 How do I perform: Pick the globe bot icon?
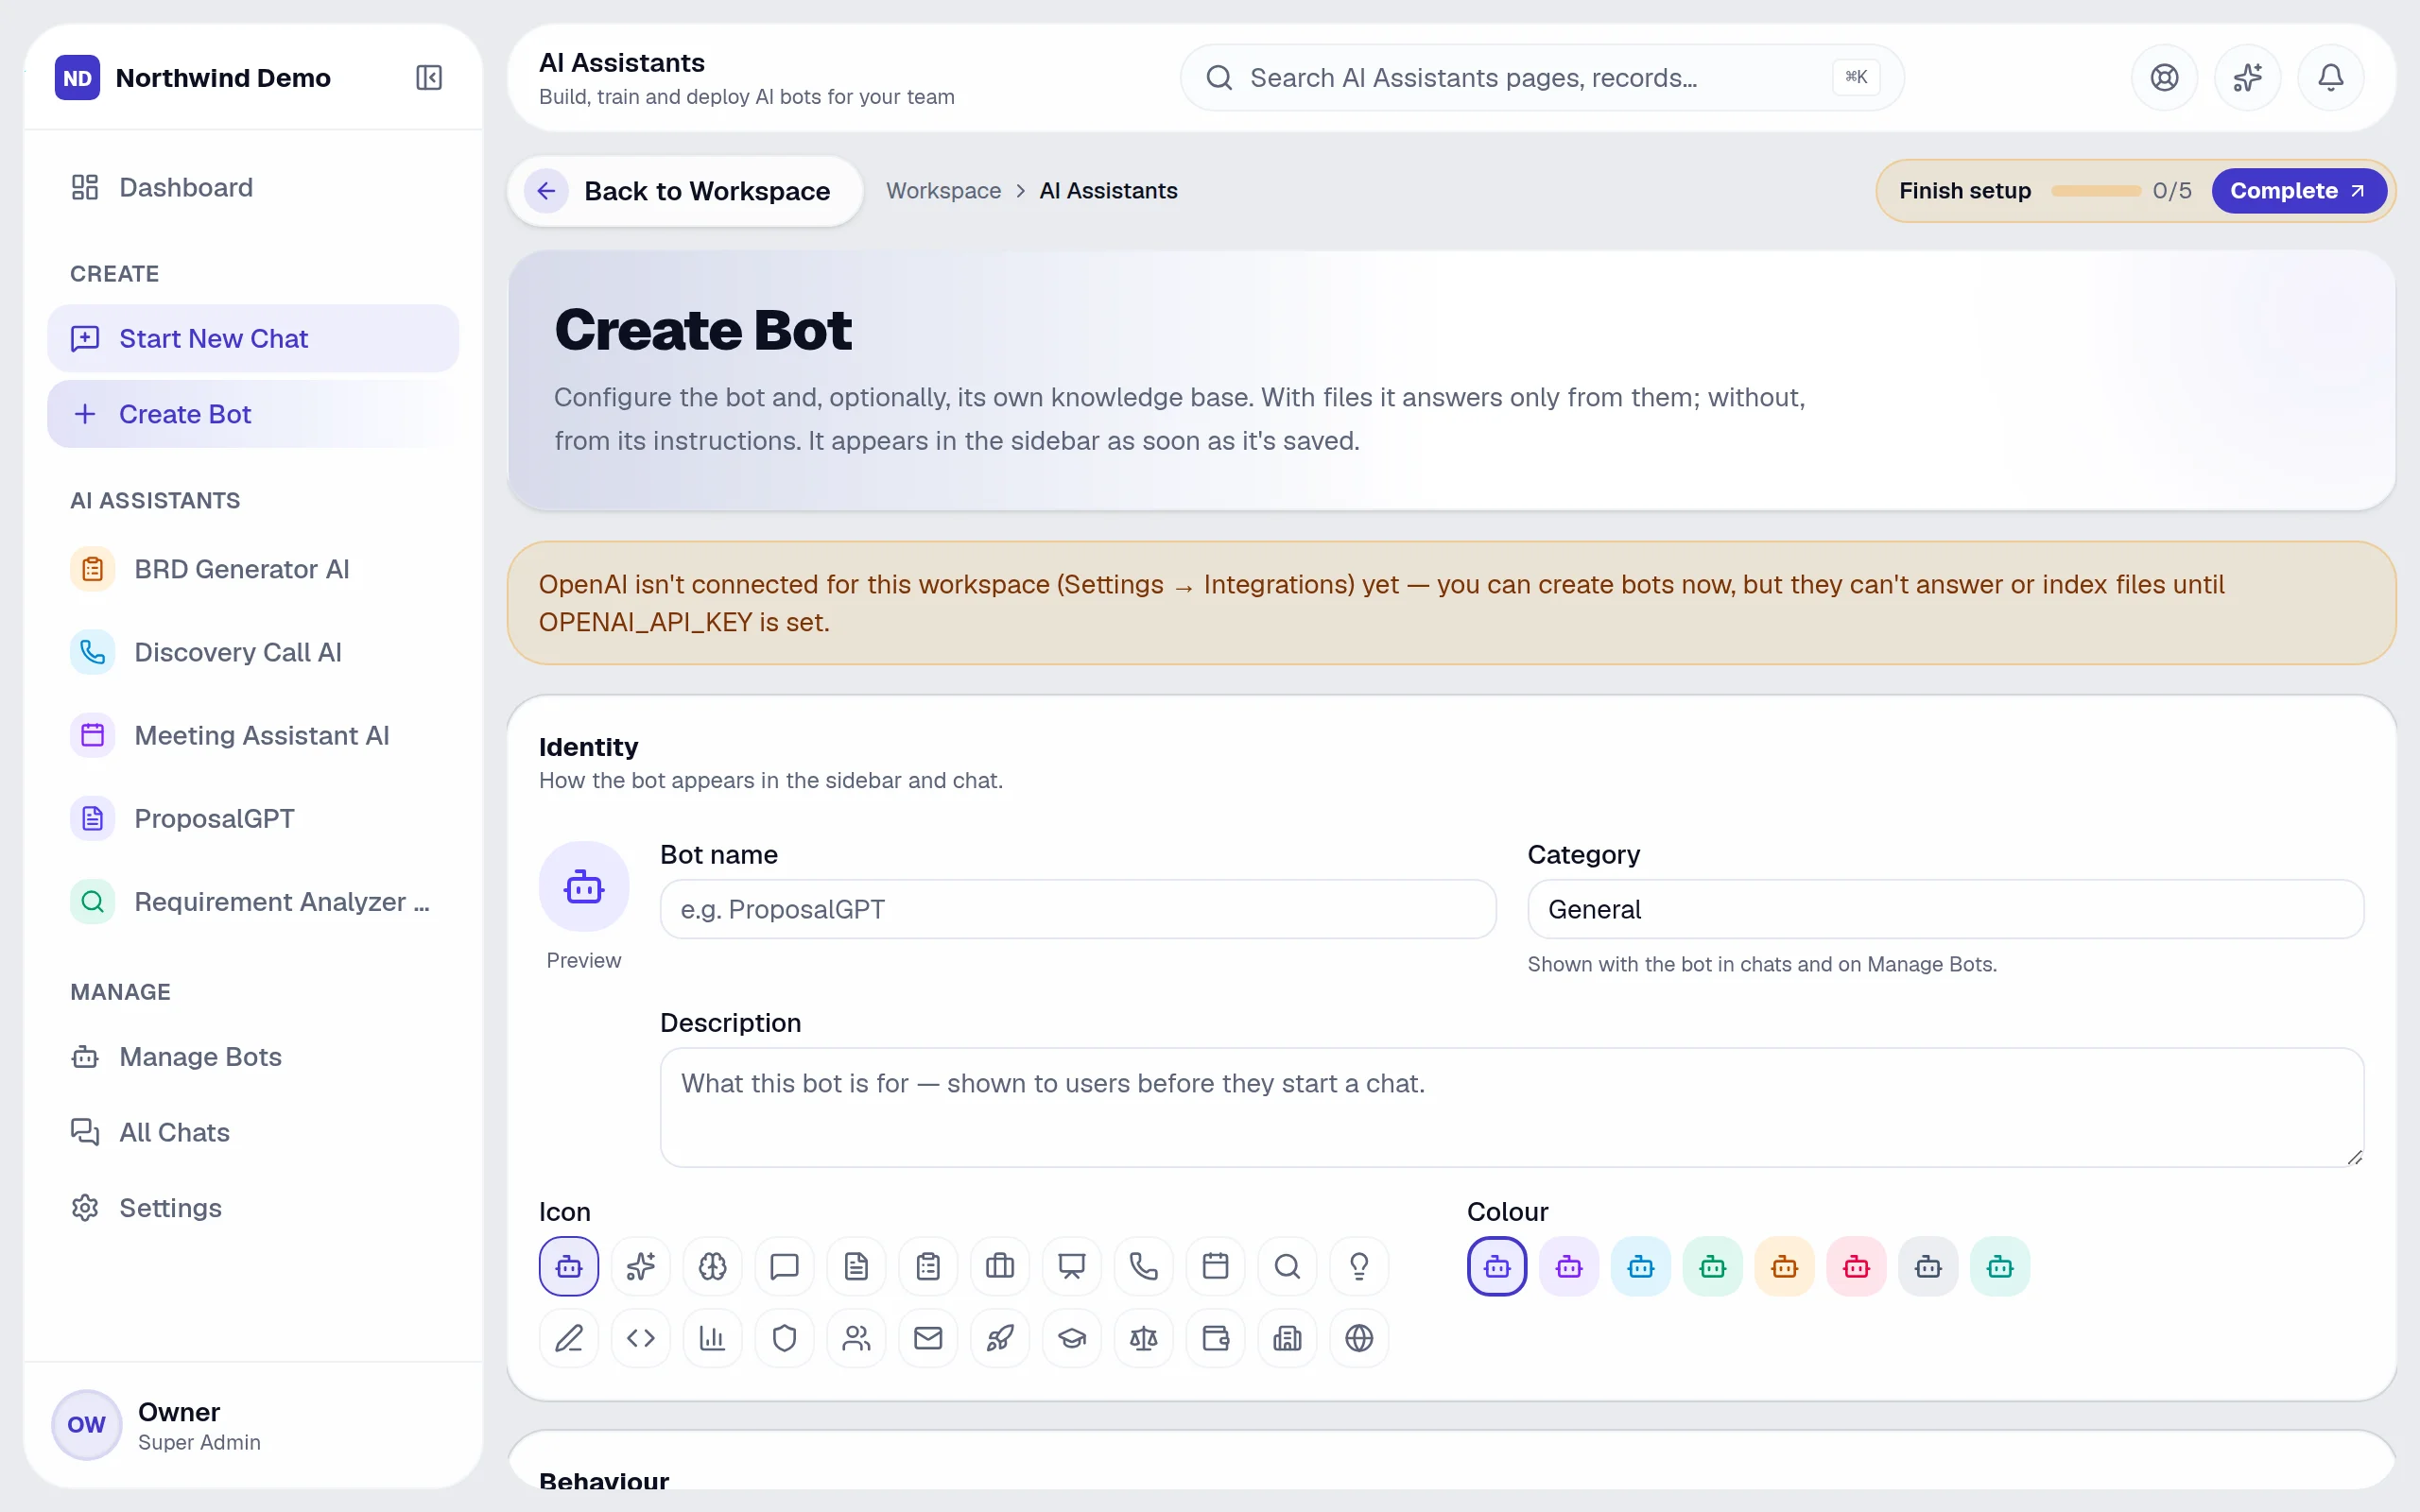click(x=1359, y=1338)
